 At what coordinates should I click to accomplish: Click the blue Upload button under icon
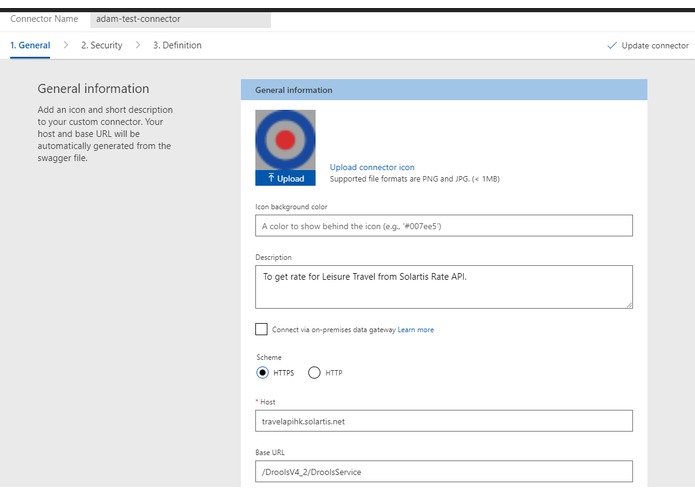(x=285, y=178)
